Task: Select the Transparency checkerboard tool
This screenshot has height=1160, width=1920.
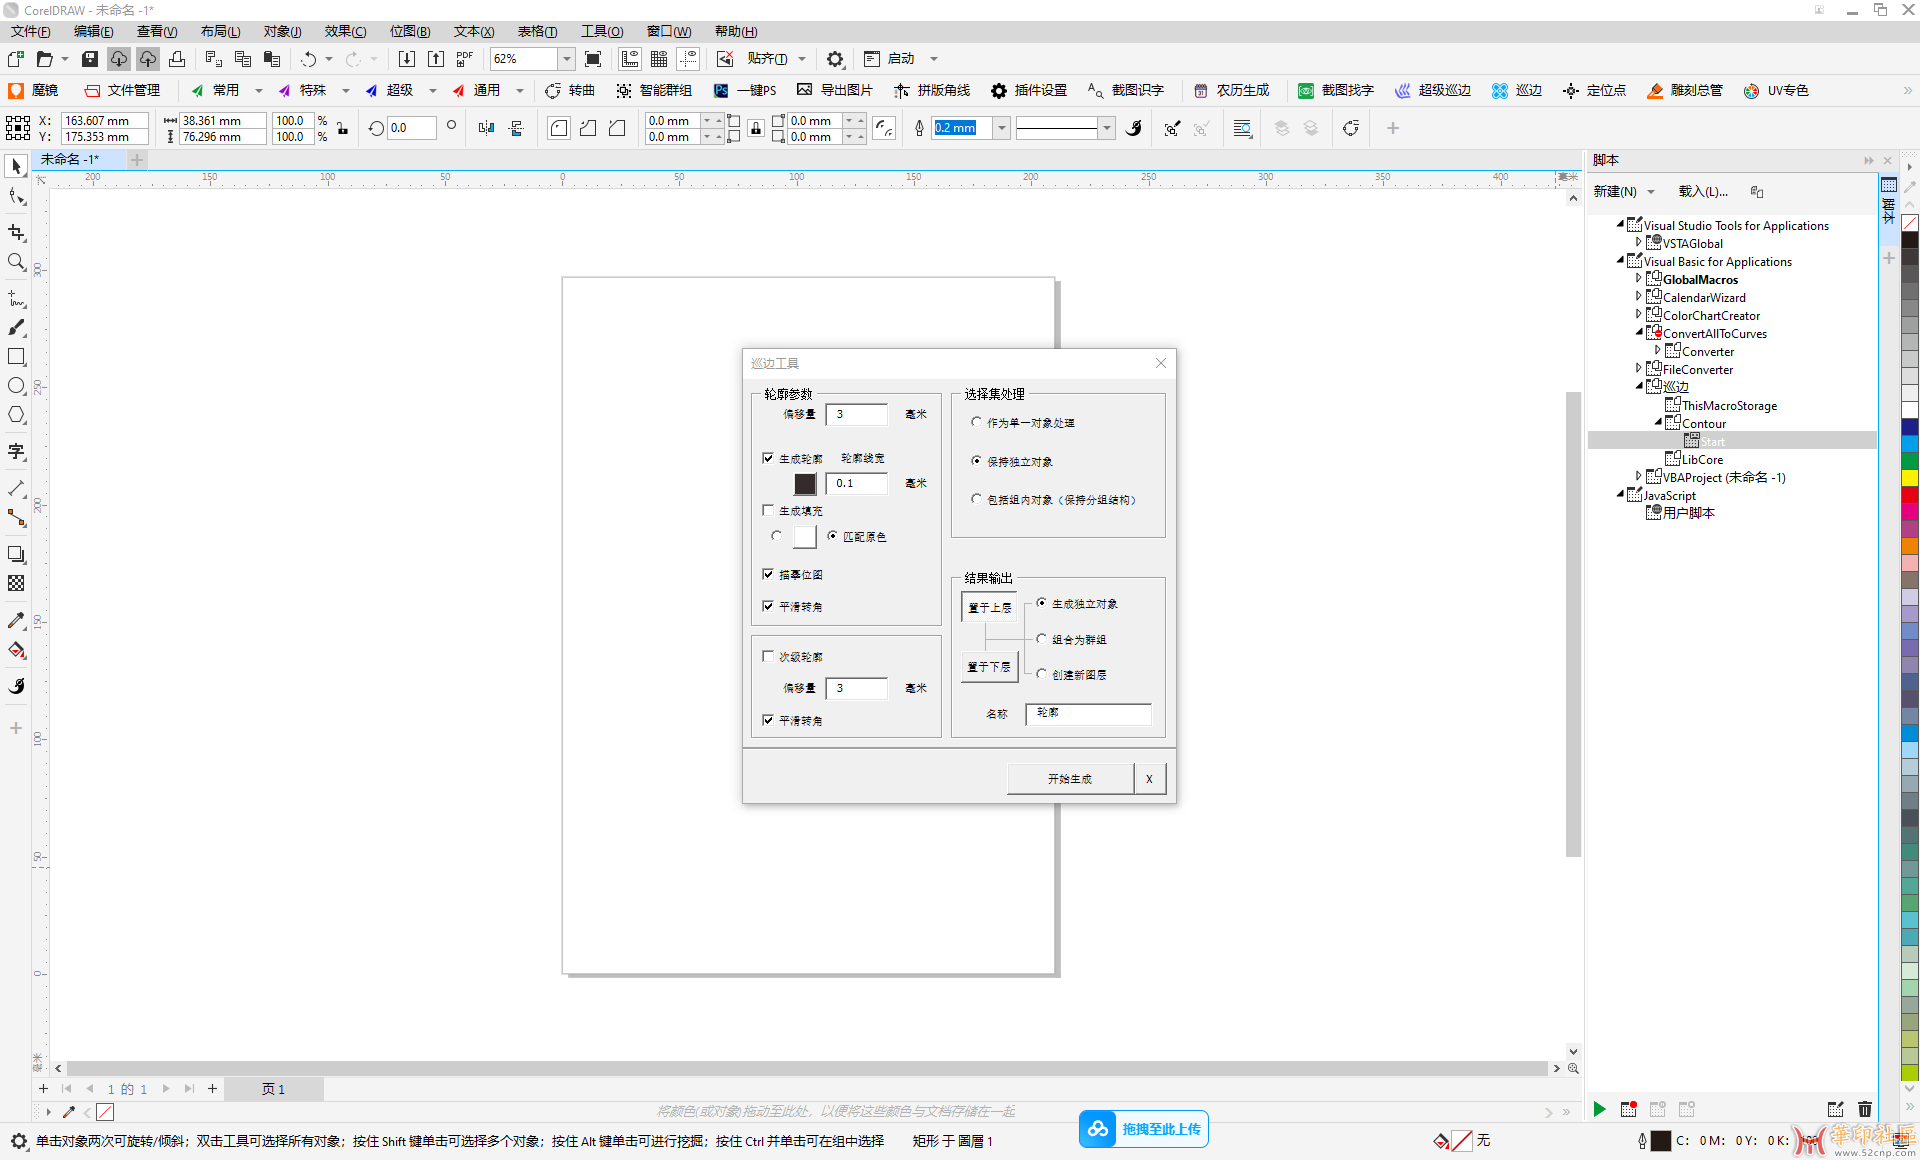Action: 16,583
